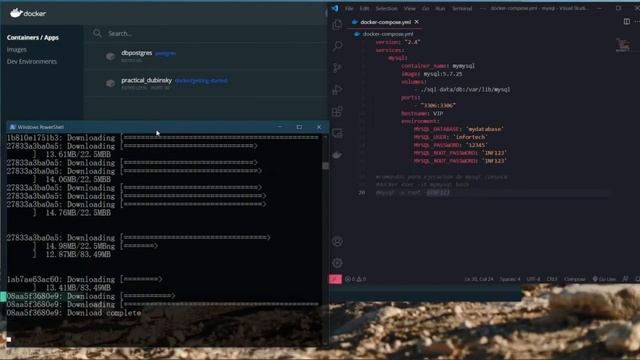Close the docker-compose.yml editor tab
This screenshot has width=640, height=360.
pos(417,22)
